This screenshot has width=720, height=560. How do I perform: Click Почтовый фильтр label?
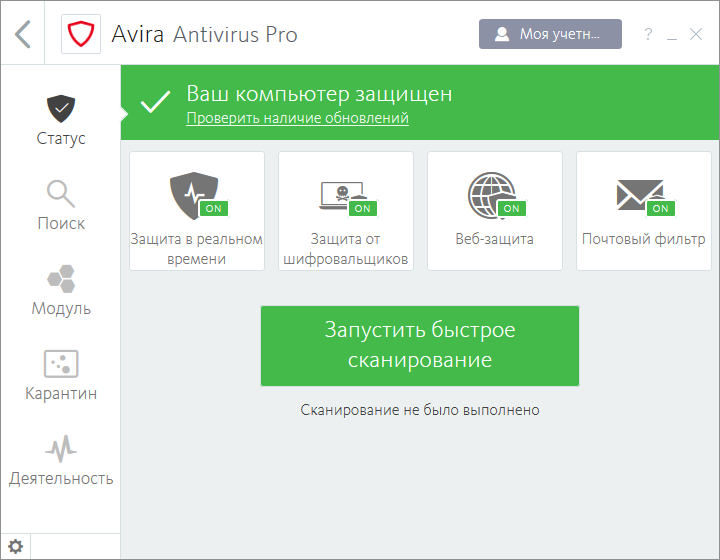tap(643, 239)
